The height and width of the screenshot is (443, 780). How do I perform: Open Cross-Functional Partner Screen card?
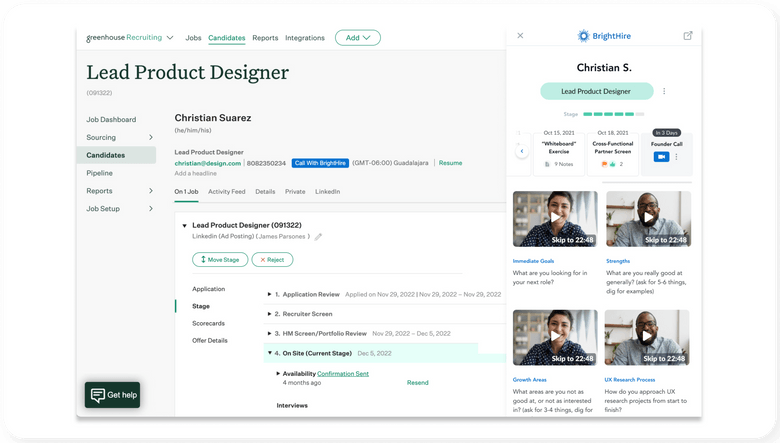pos(612,154)
